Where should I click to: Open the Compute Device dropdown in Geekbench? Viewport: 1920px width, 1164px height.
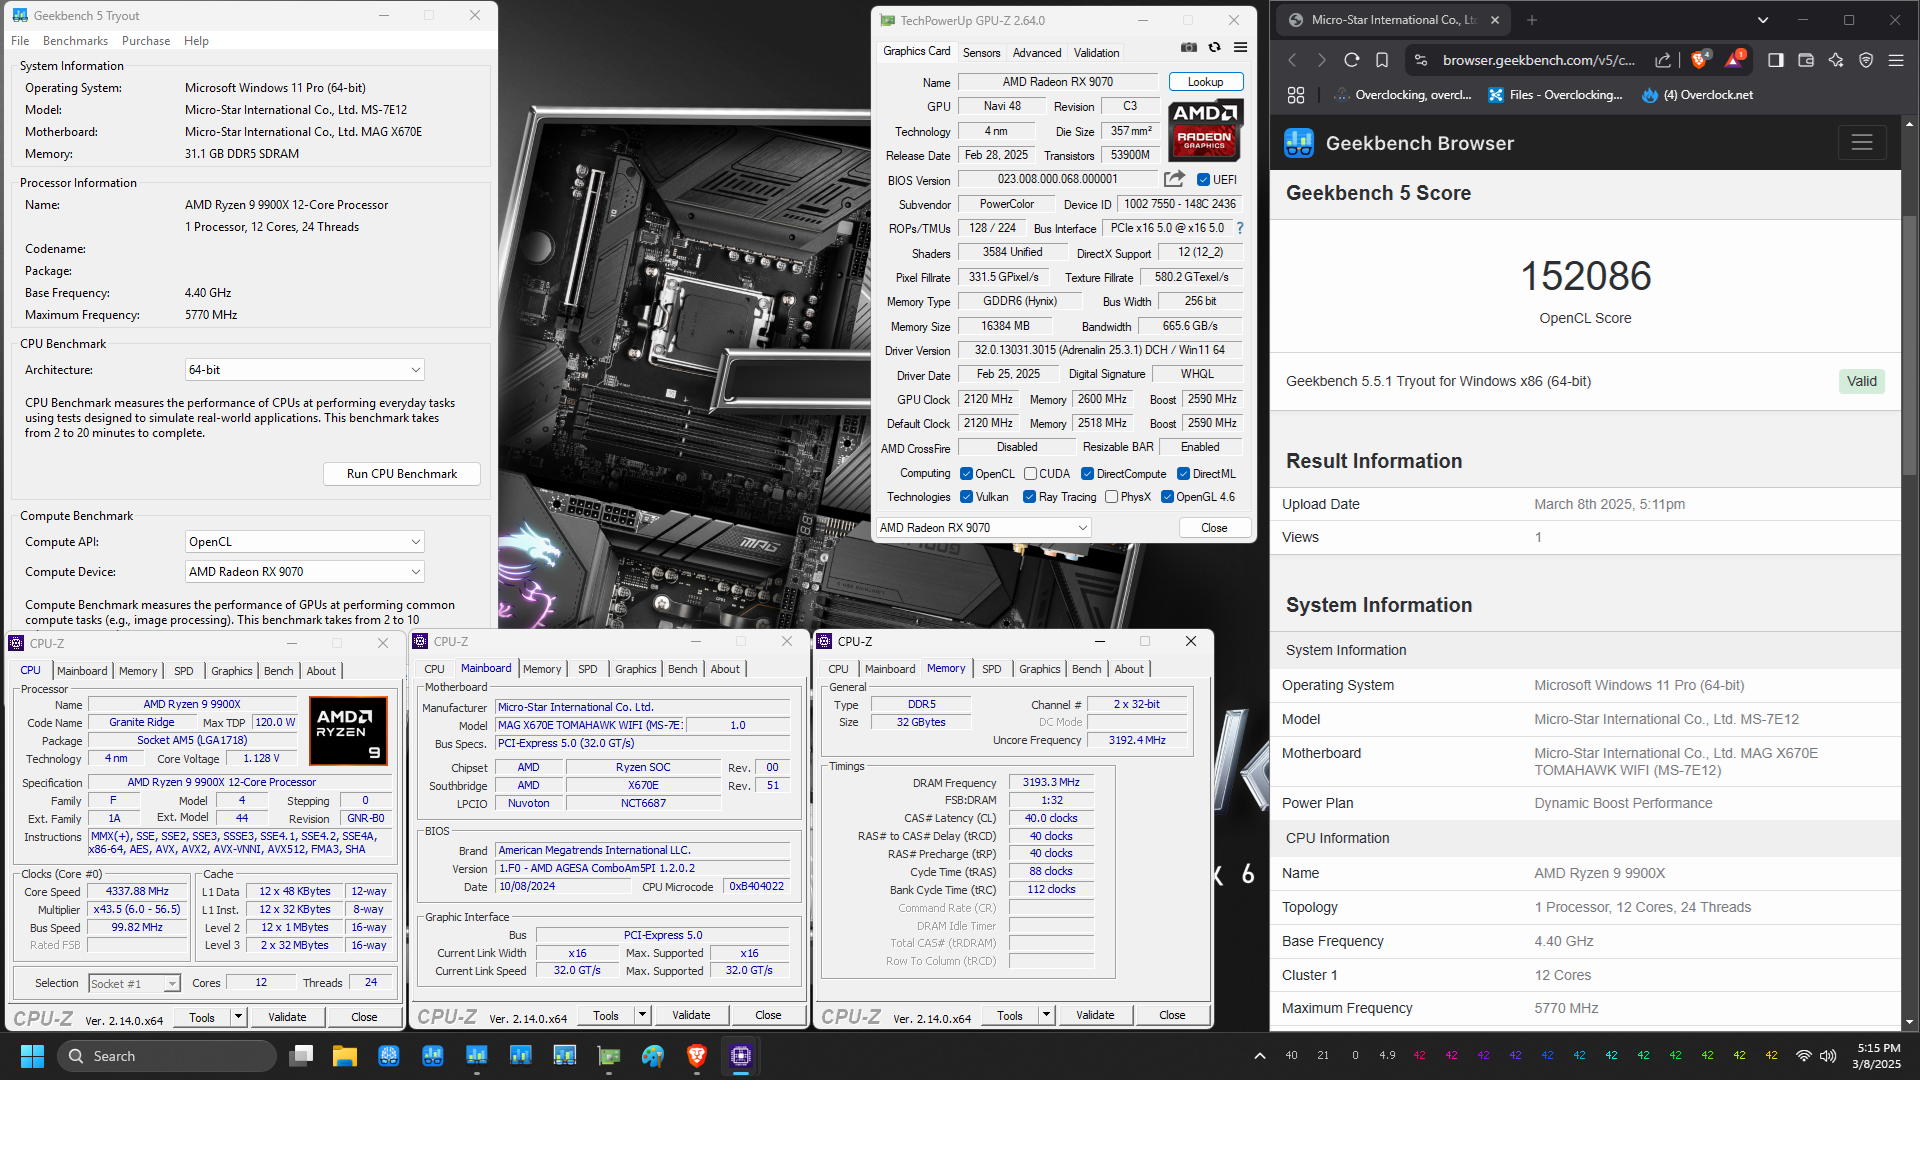[x=305, y=572]
